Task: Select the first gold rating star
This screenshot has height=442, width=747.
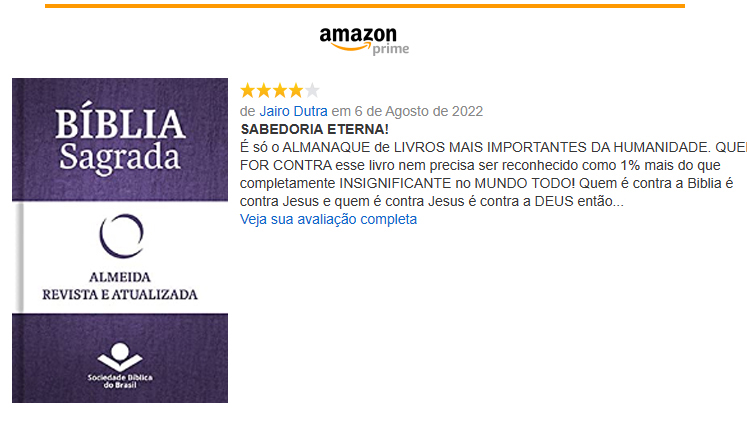Action: click(x=247, y=90)
